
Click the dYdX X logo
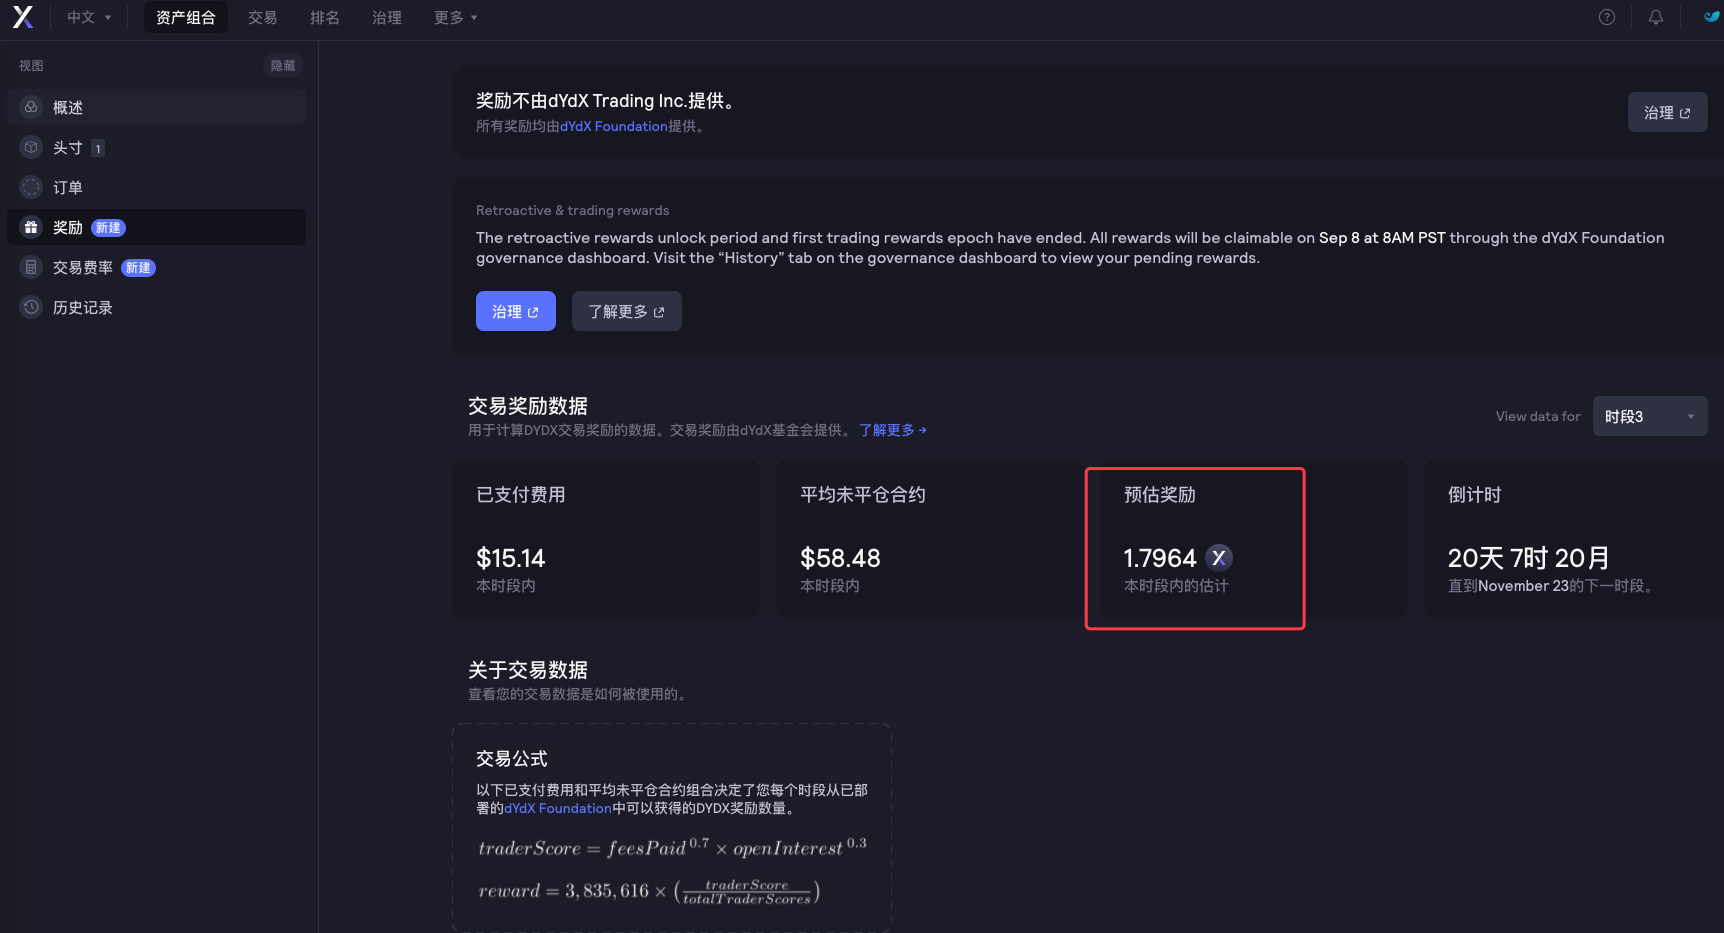[23, 17]
